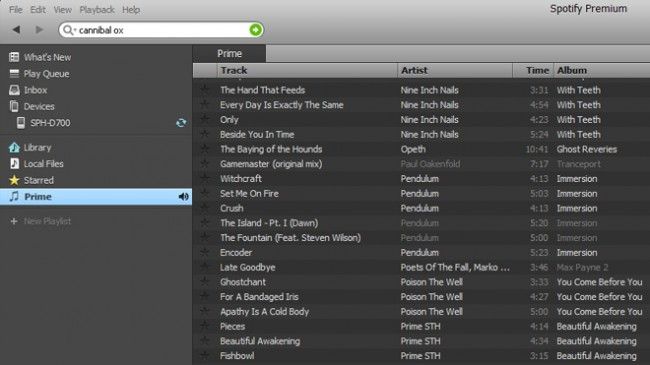650x365 pixels.
Task: Click the SPH-D700 phone icon
Action: tap(21, 123)
